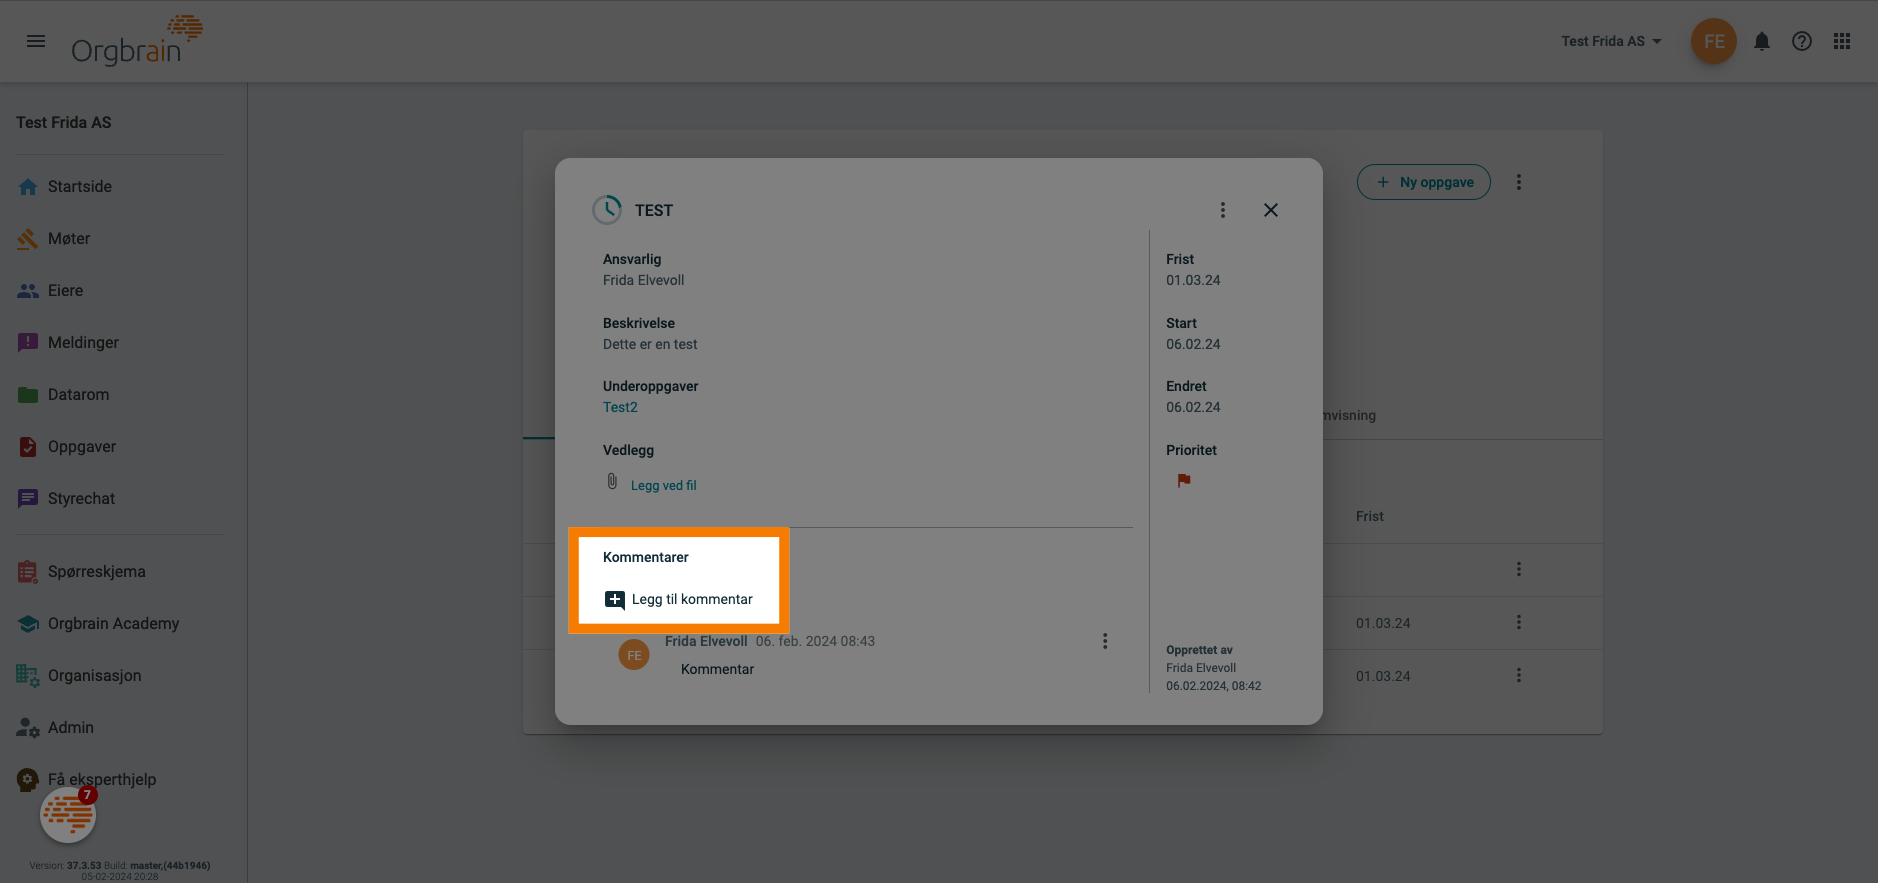
Task: Click the Datarom folder icon
Action: pyautogui.click(x=28, y=395)
